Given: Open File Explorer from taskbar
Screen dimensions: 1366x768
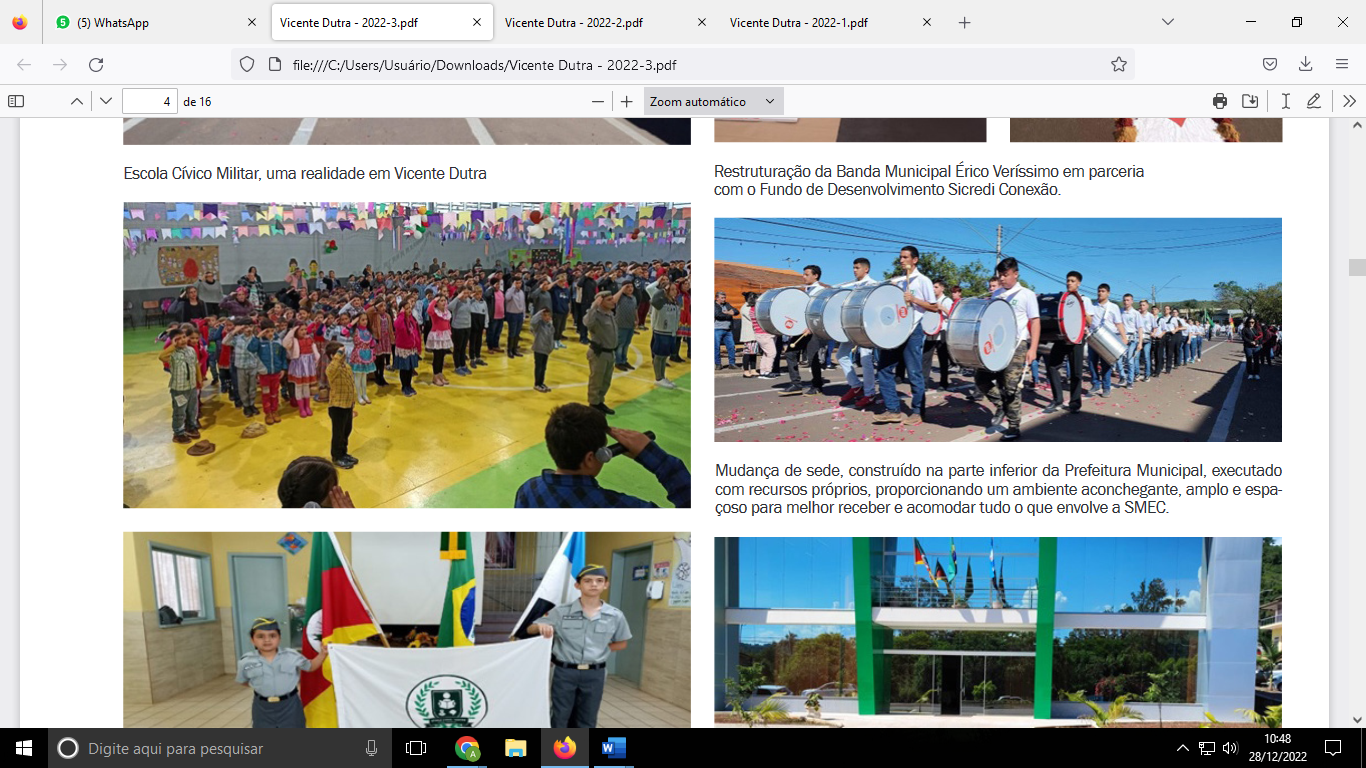Looking at the screenshot, I should pos(516,748).
